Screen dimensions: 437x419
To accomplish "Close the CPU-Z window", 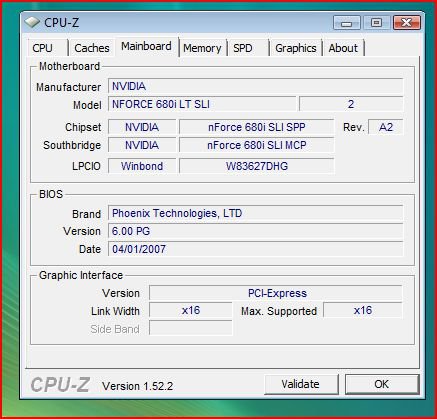I will [407, 23].
